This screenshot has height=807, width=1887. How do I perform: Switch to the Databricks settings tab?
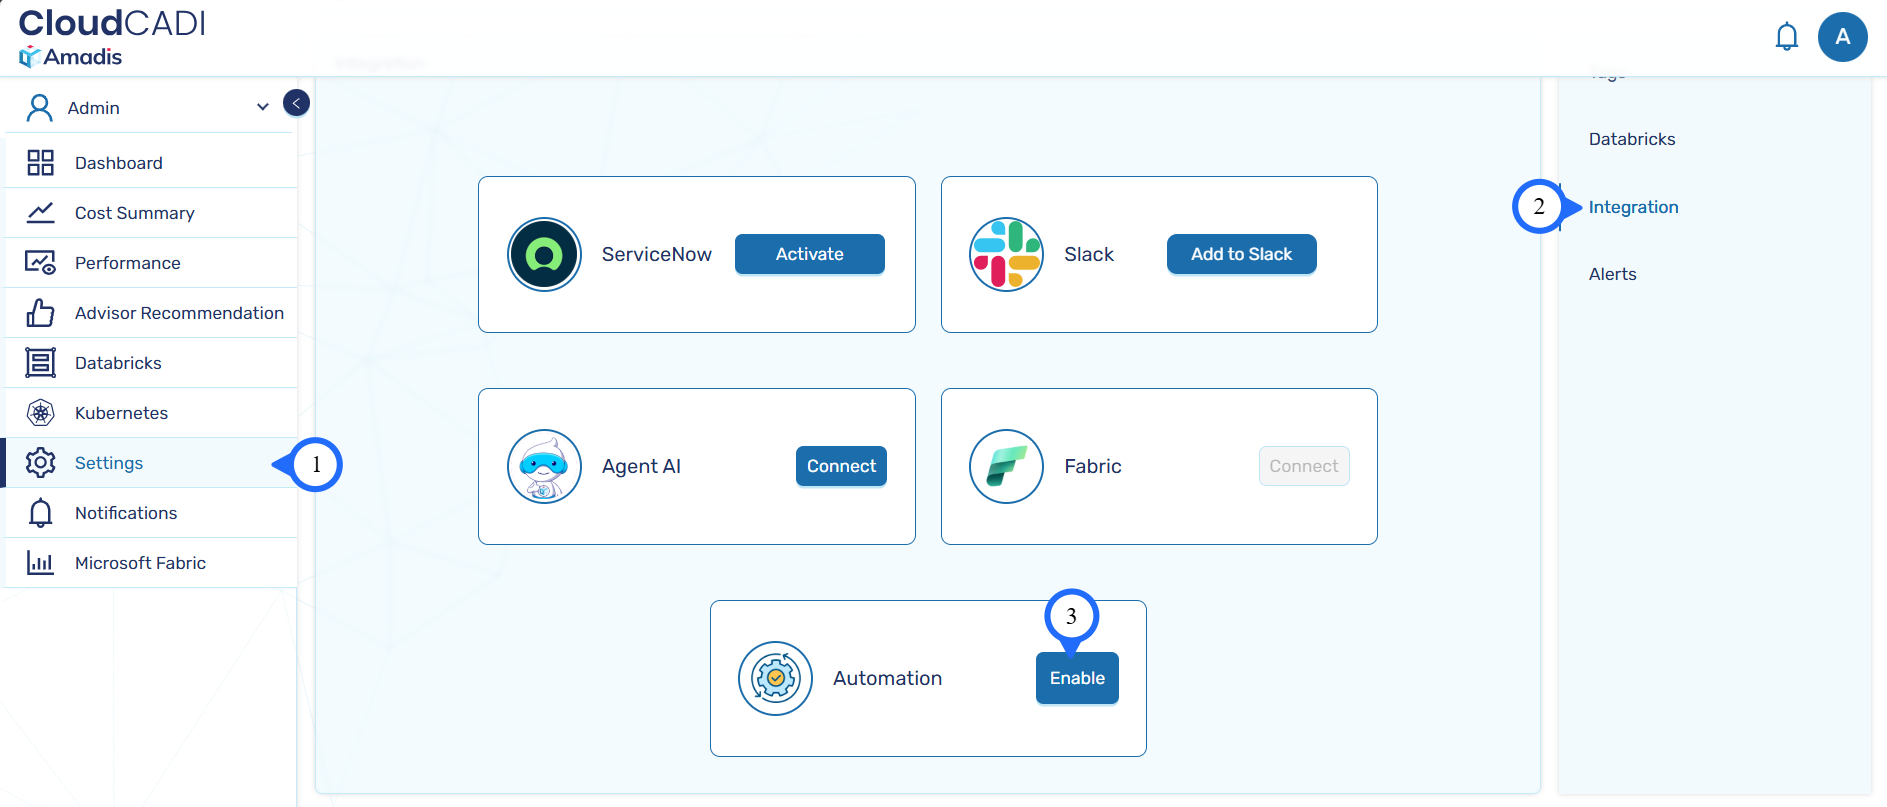coord(1631,139)
